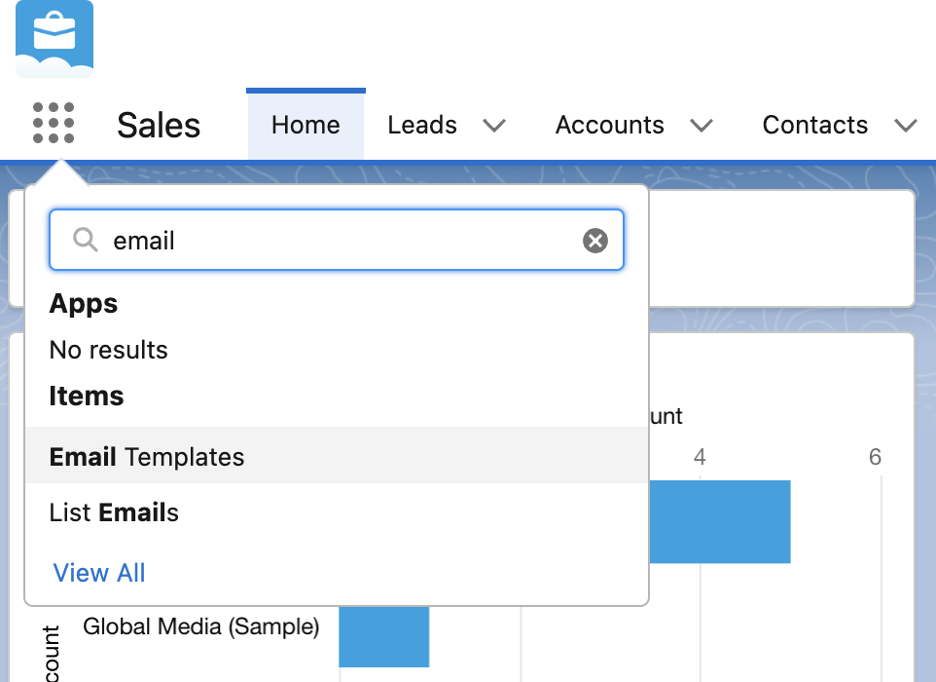The width and height of the screenshot is (936, 682).
Task: Expand the Accounts dropdown chevron
Action: point(701,126)
